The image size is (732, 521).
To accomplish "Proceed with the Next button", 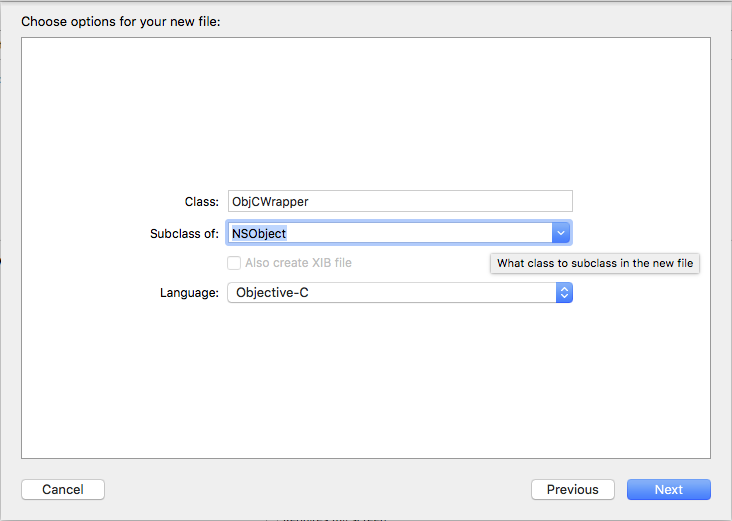I will (x=668, y=490).
